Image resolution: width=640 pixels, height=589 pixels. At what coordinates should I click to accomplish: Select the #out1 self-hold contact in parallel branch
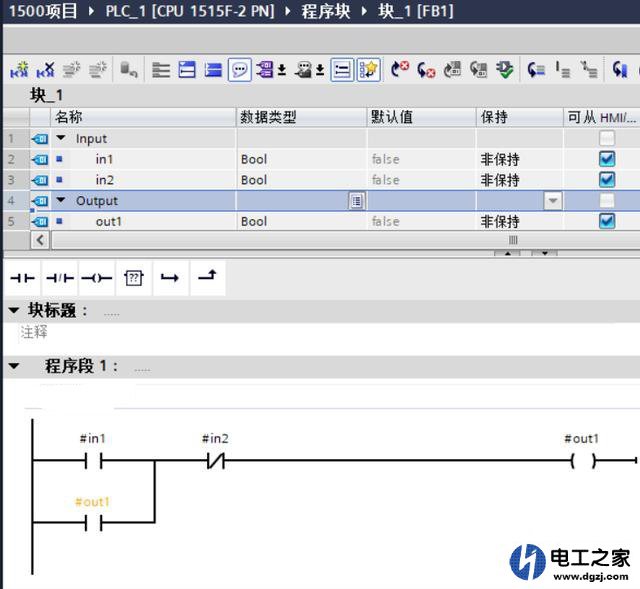pos(93,522)
